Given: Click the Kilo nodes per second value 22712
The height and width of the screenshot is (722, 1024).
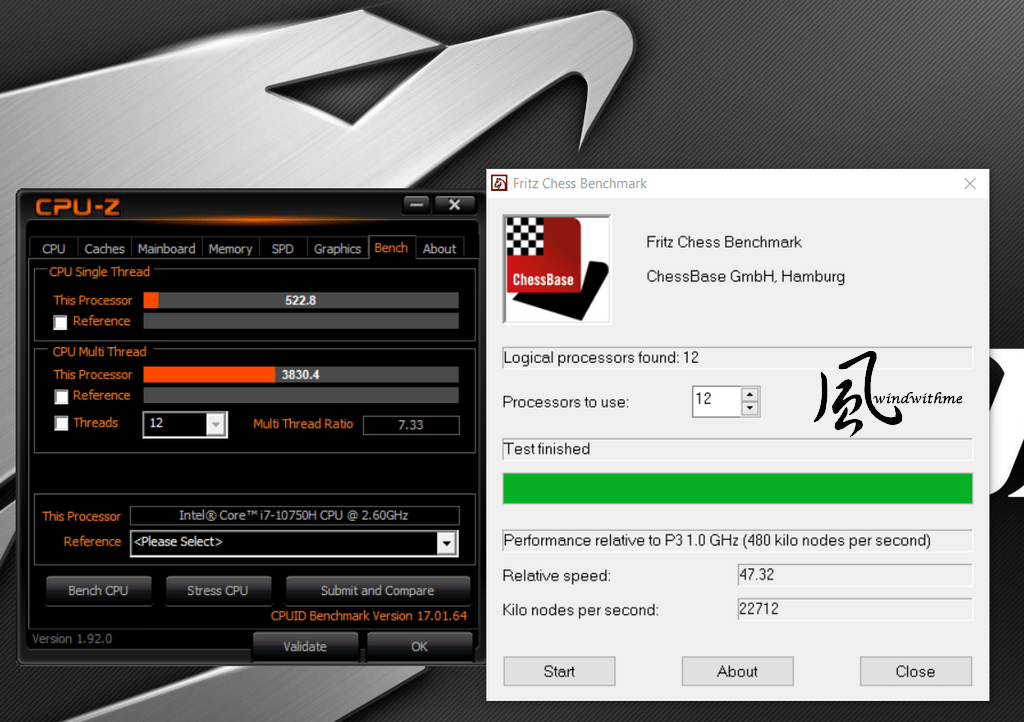Looking at the screenshot, I should [855, 609].
